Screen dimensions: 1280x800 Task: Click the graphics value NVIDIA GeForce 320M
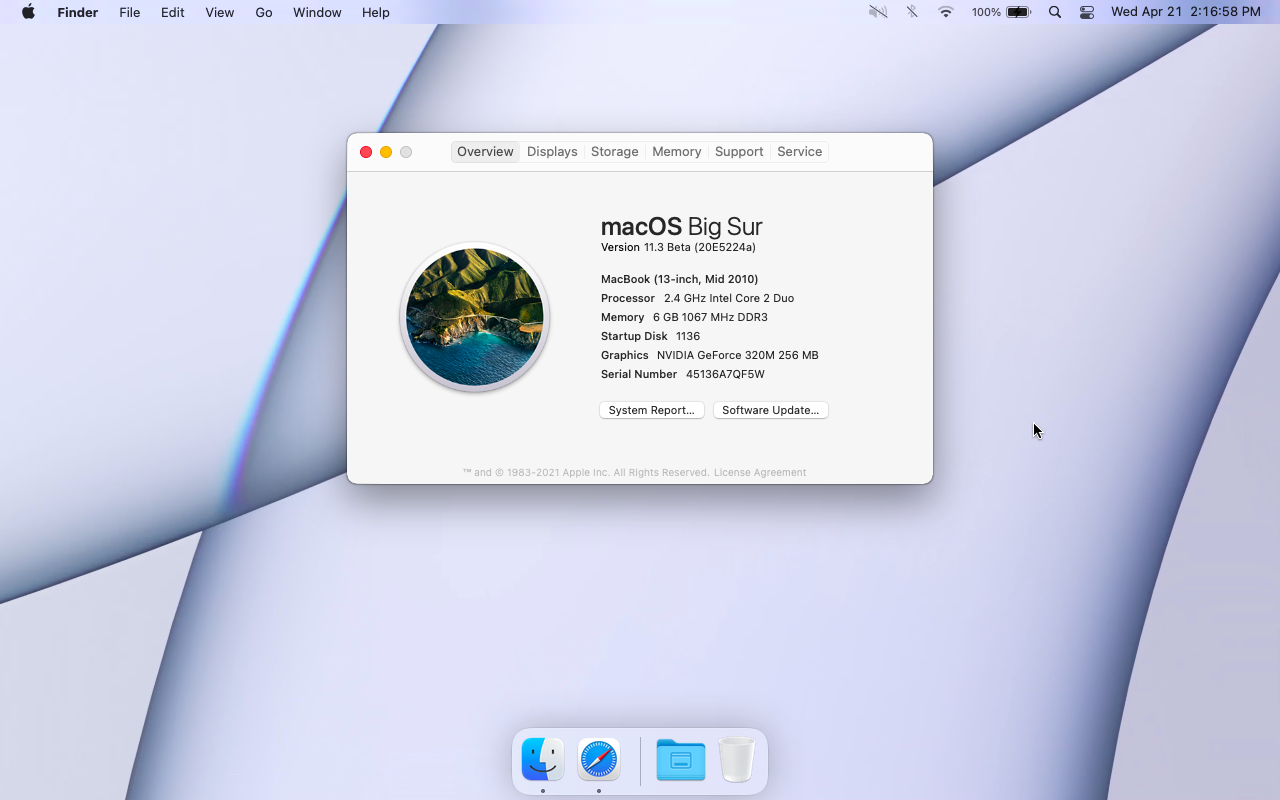(x=716, y=355)
